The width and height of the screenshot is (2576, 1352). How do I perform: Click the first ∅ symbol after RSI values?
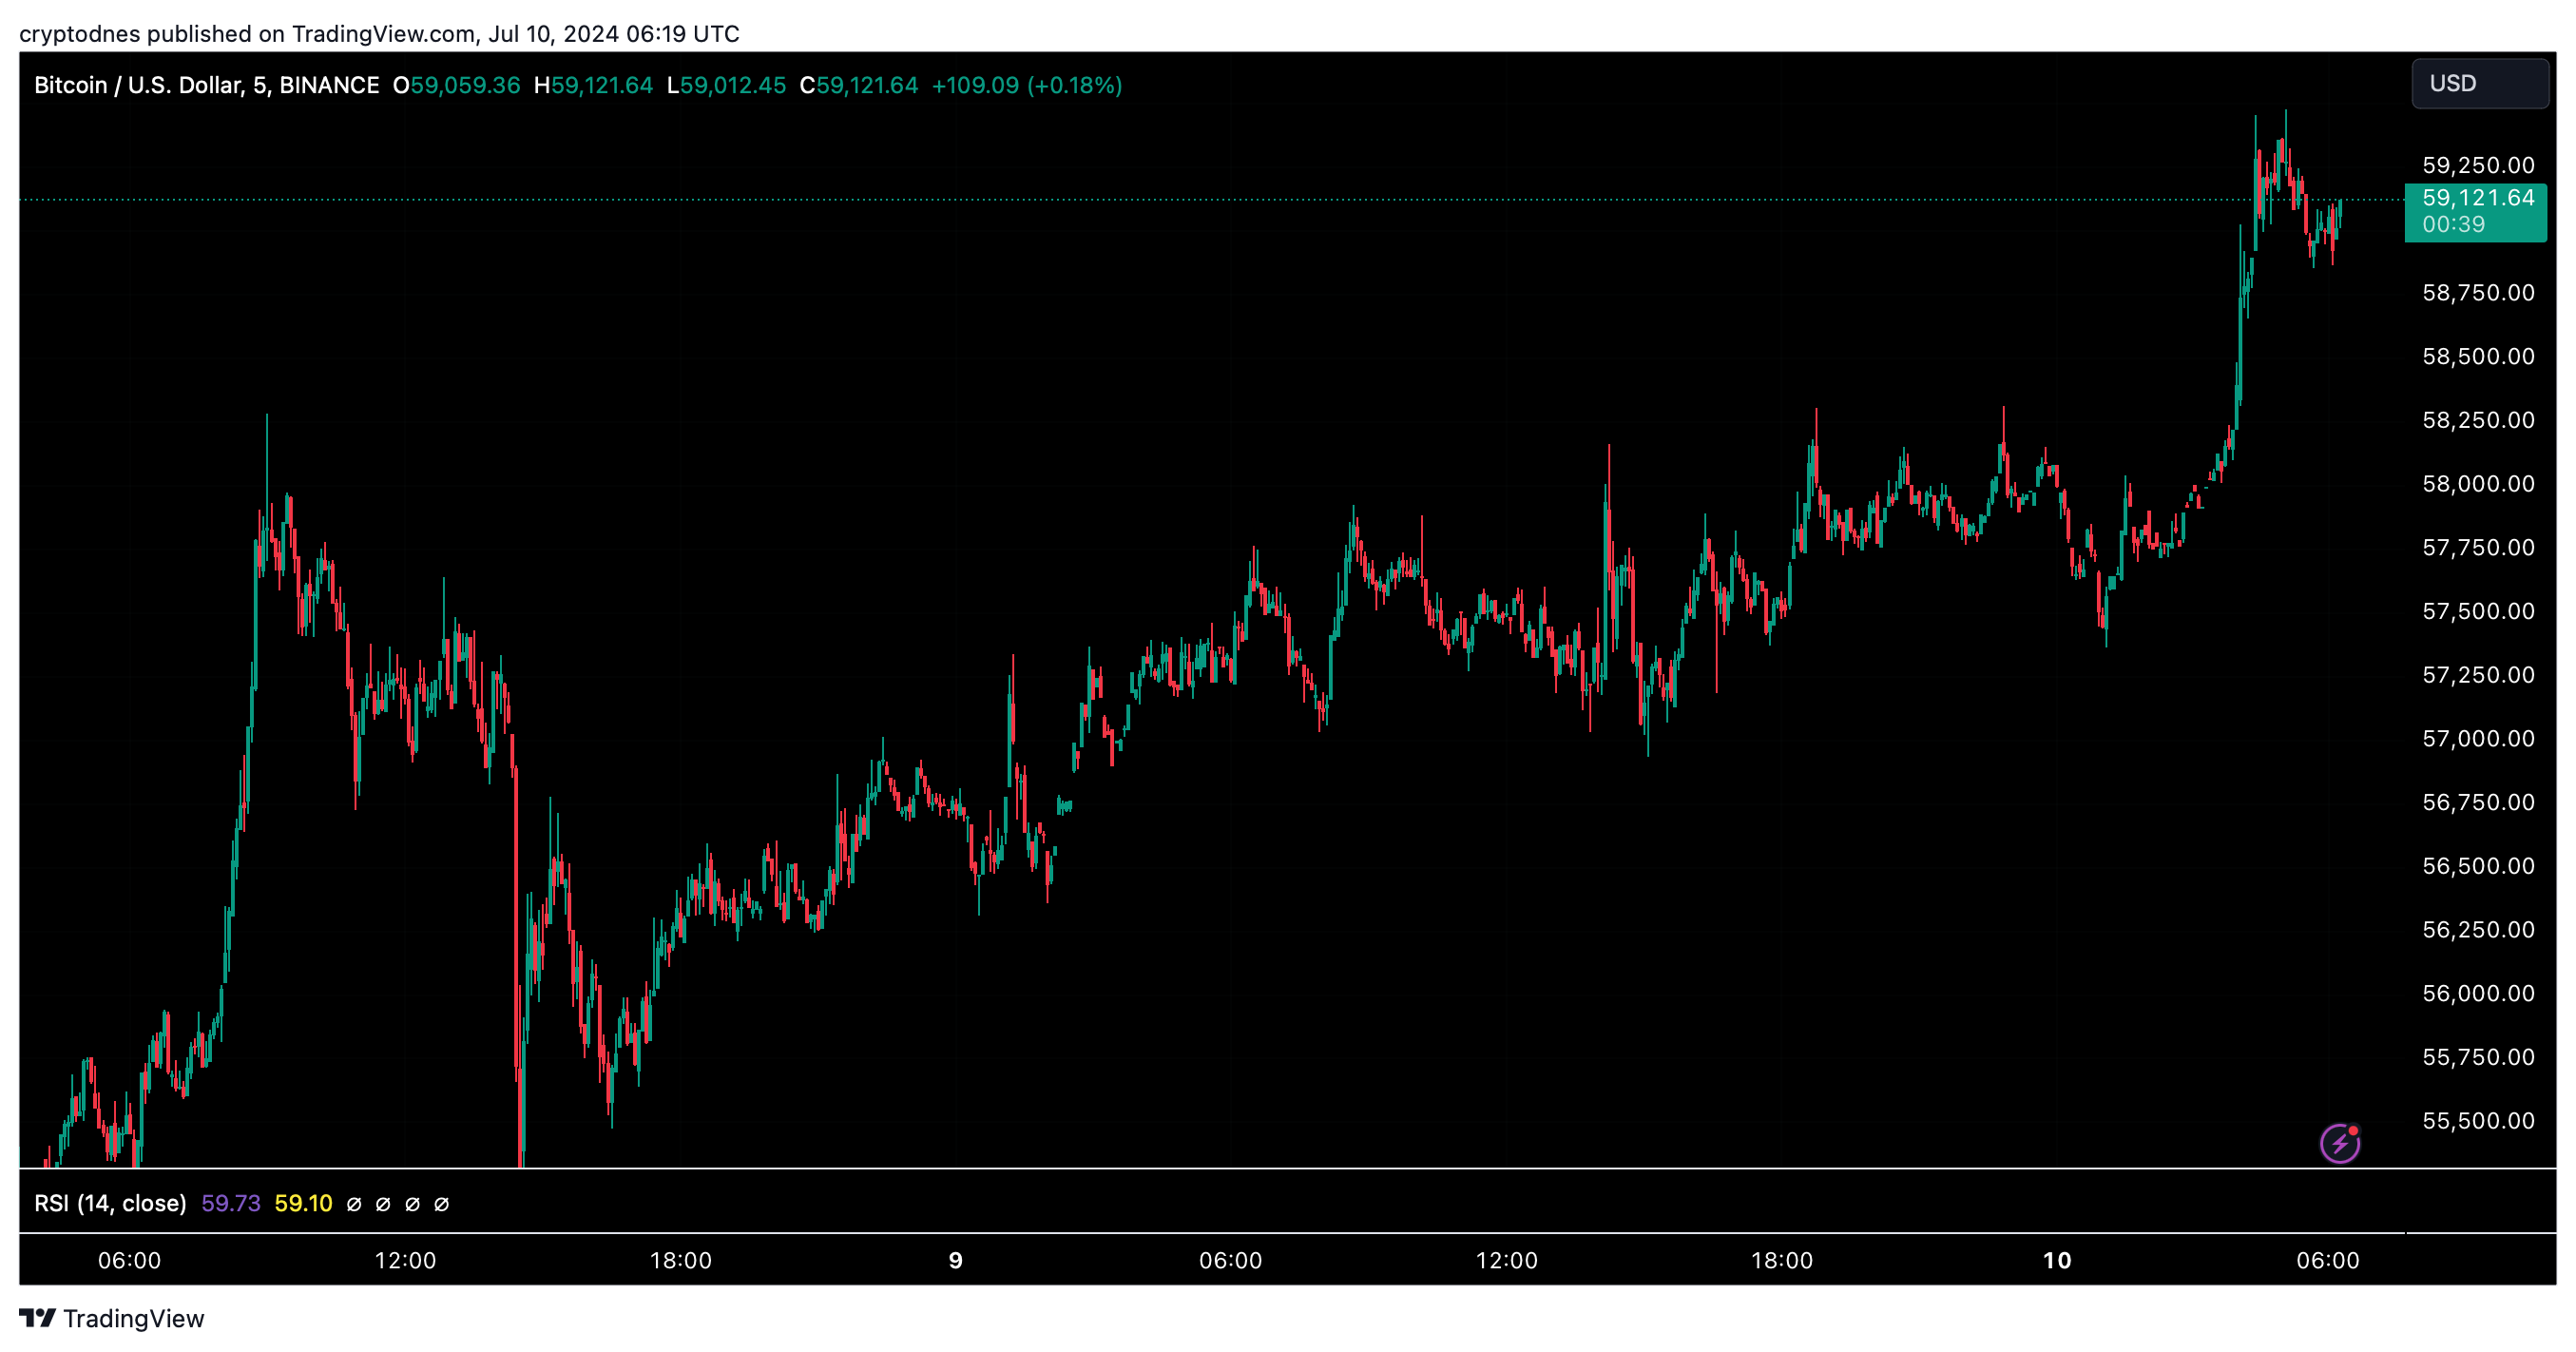(354, 1204)
